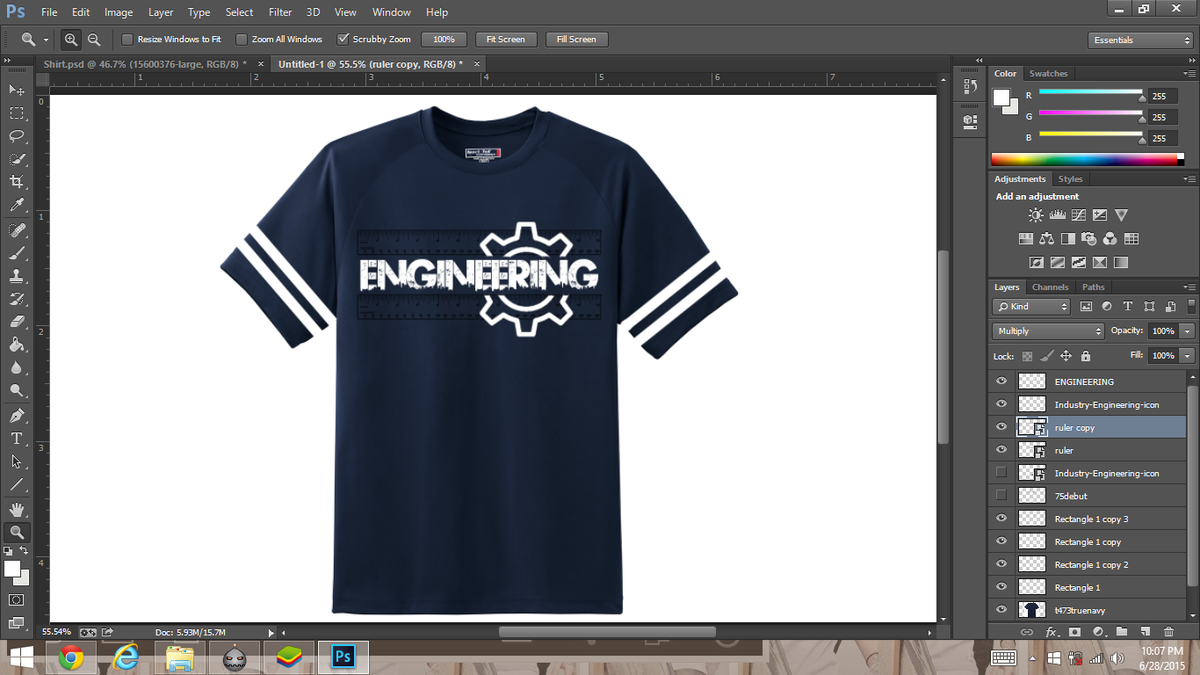Select the Eyedropper tool

pos(17,205)
